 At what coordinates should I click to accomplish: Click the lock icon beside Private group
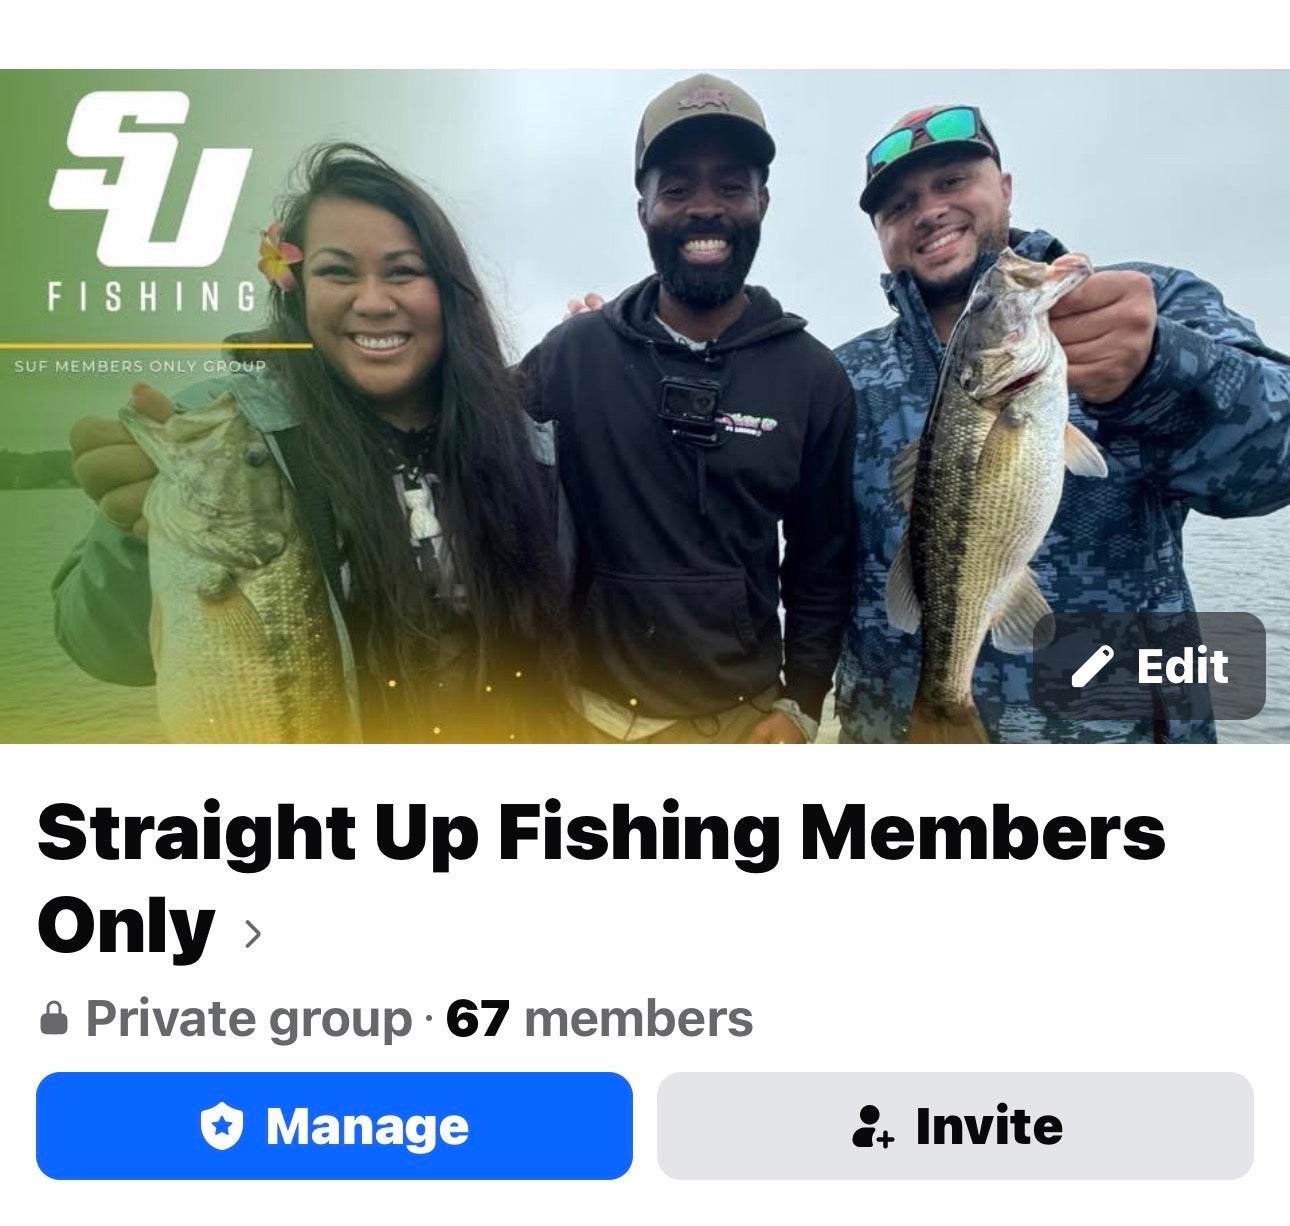coord(54,1020)
